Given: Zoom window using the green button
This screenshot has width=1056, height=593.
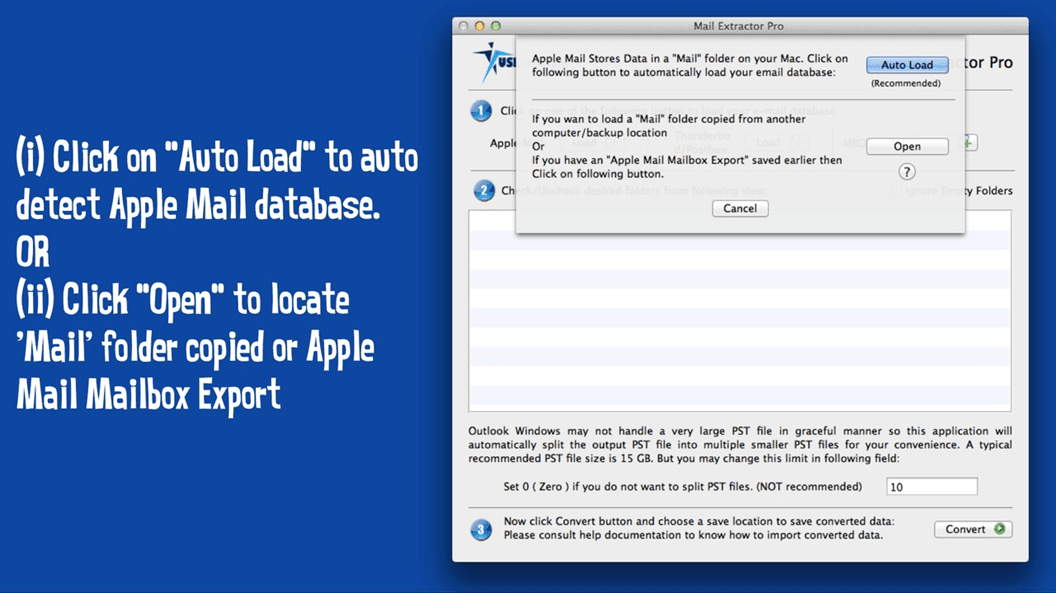Looking at the screenshot, I should point(495,26).
